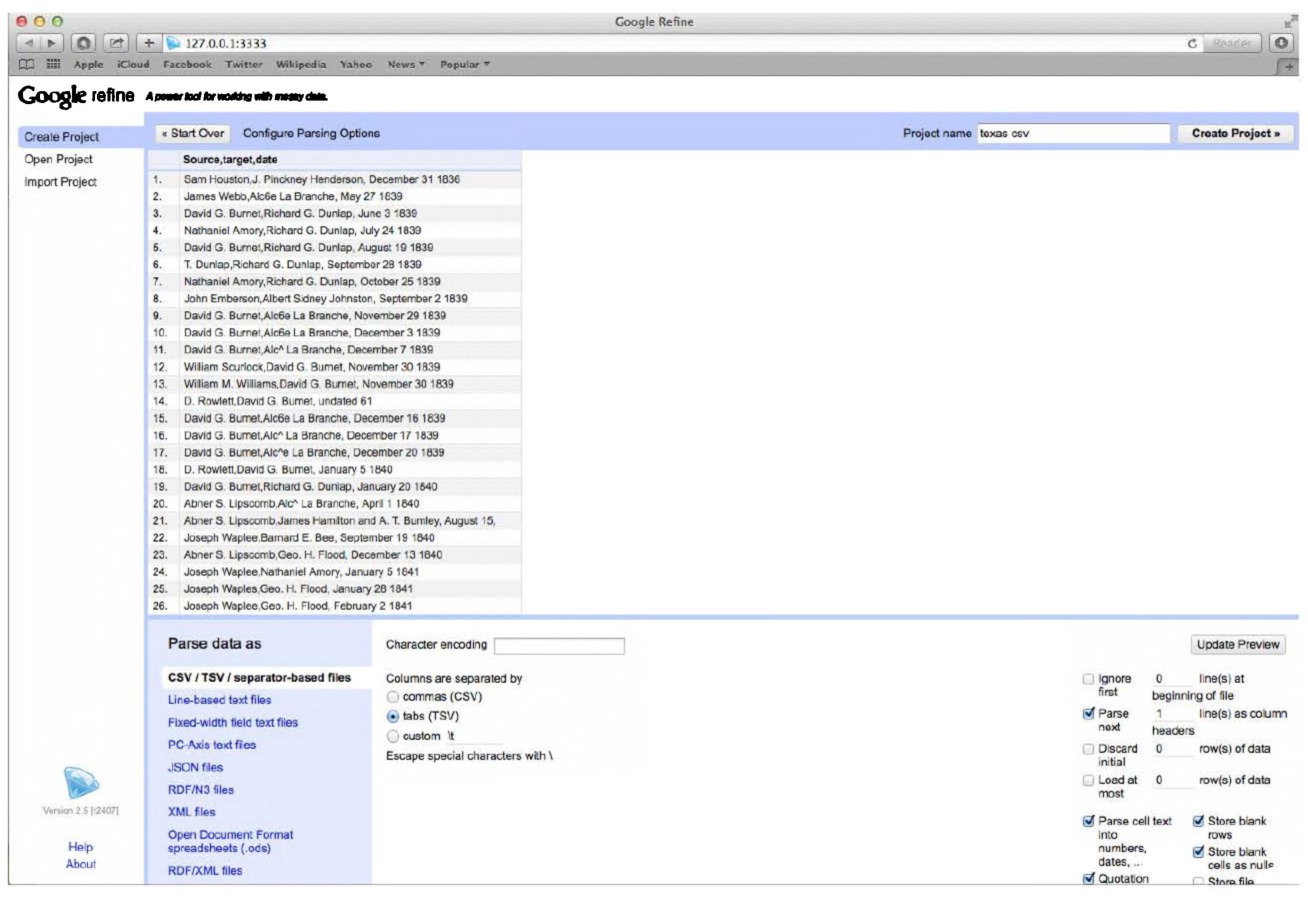Switch to Import Project in sidebar
1308x899 pixels.
point(60,182)
